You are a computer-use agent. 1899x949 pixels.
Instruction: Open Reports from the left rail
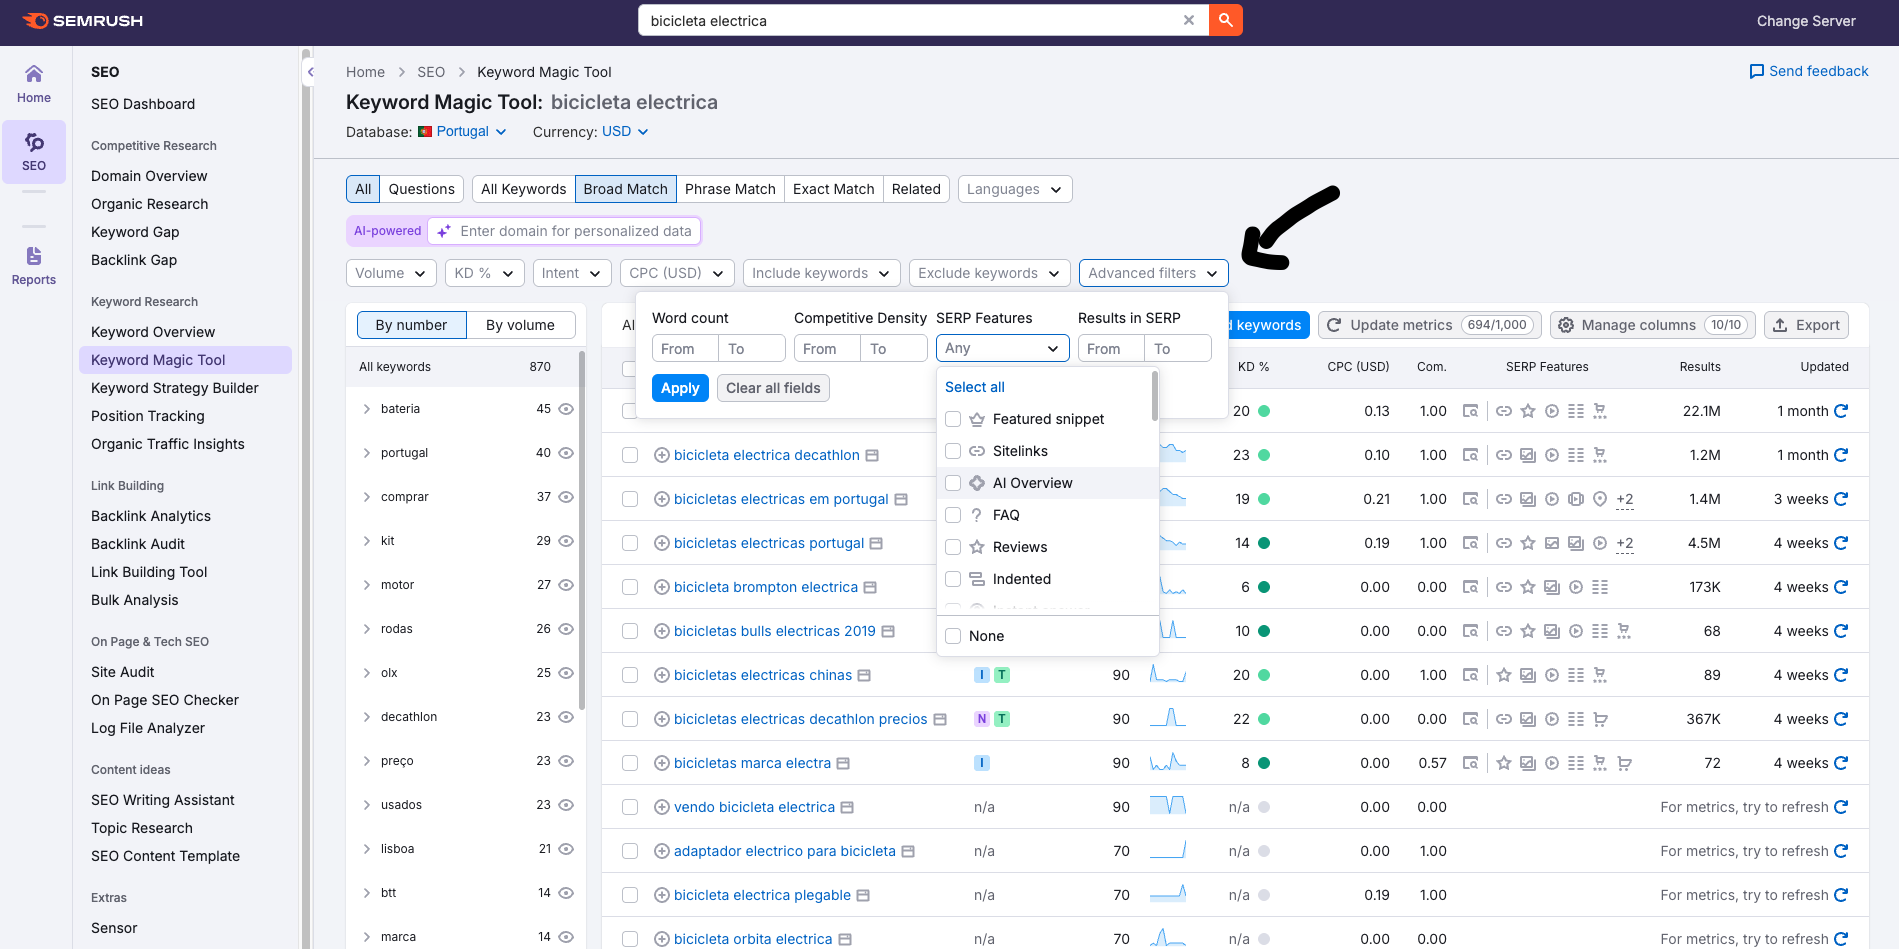point(34,266)
